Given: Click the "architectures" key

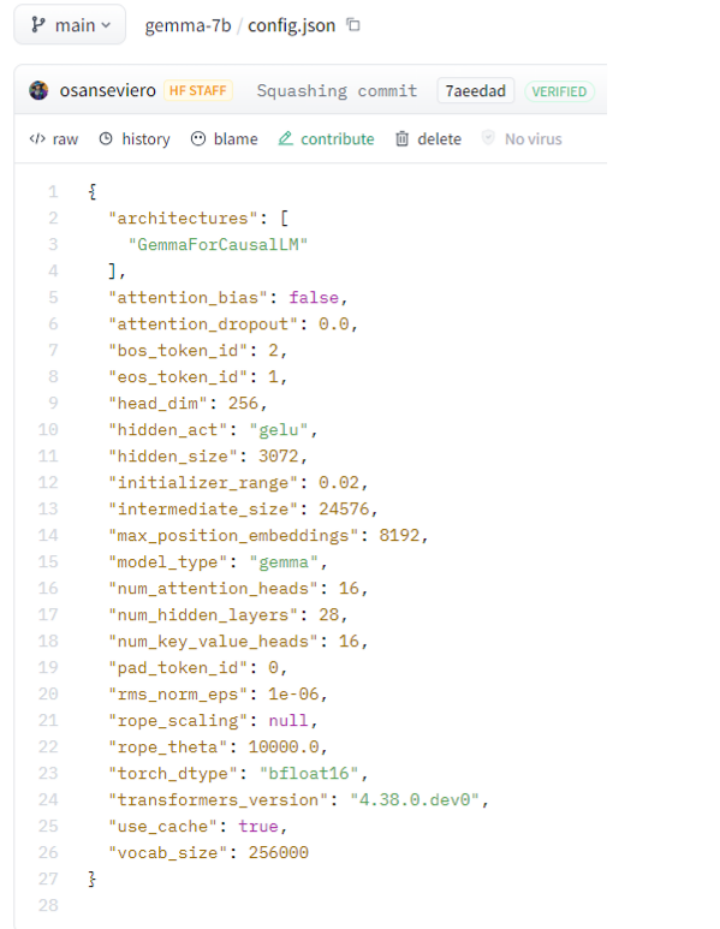Looking at the screenshot, I should [183, 218].
